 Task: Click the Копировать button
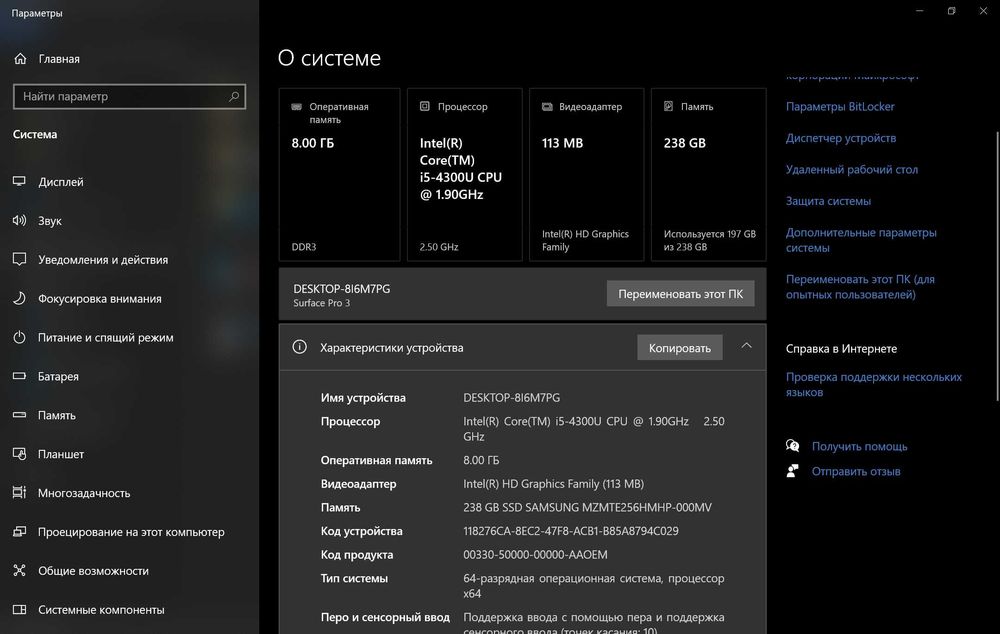click(680, 348)
